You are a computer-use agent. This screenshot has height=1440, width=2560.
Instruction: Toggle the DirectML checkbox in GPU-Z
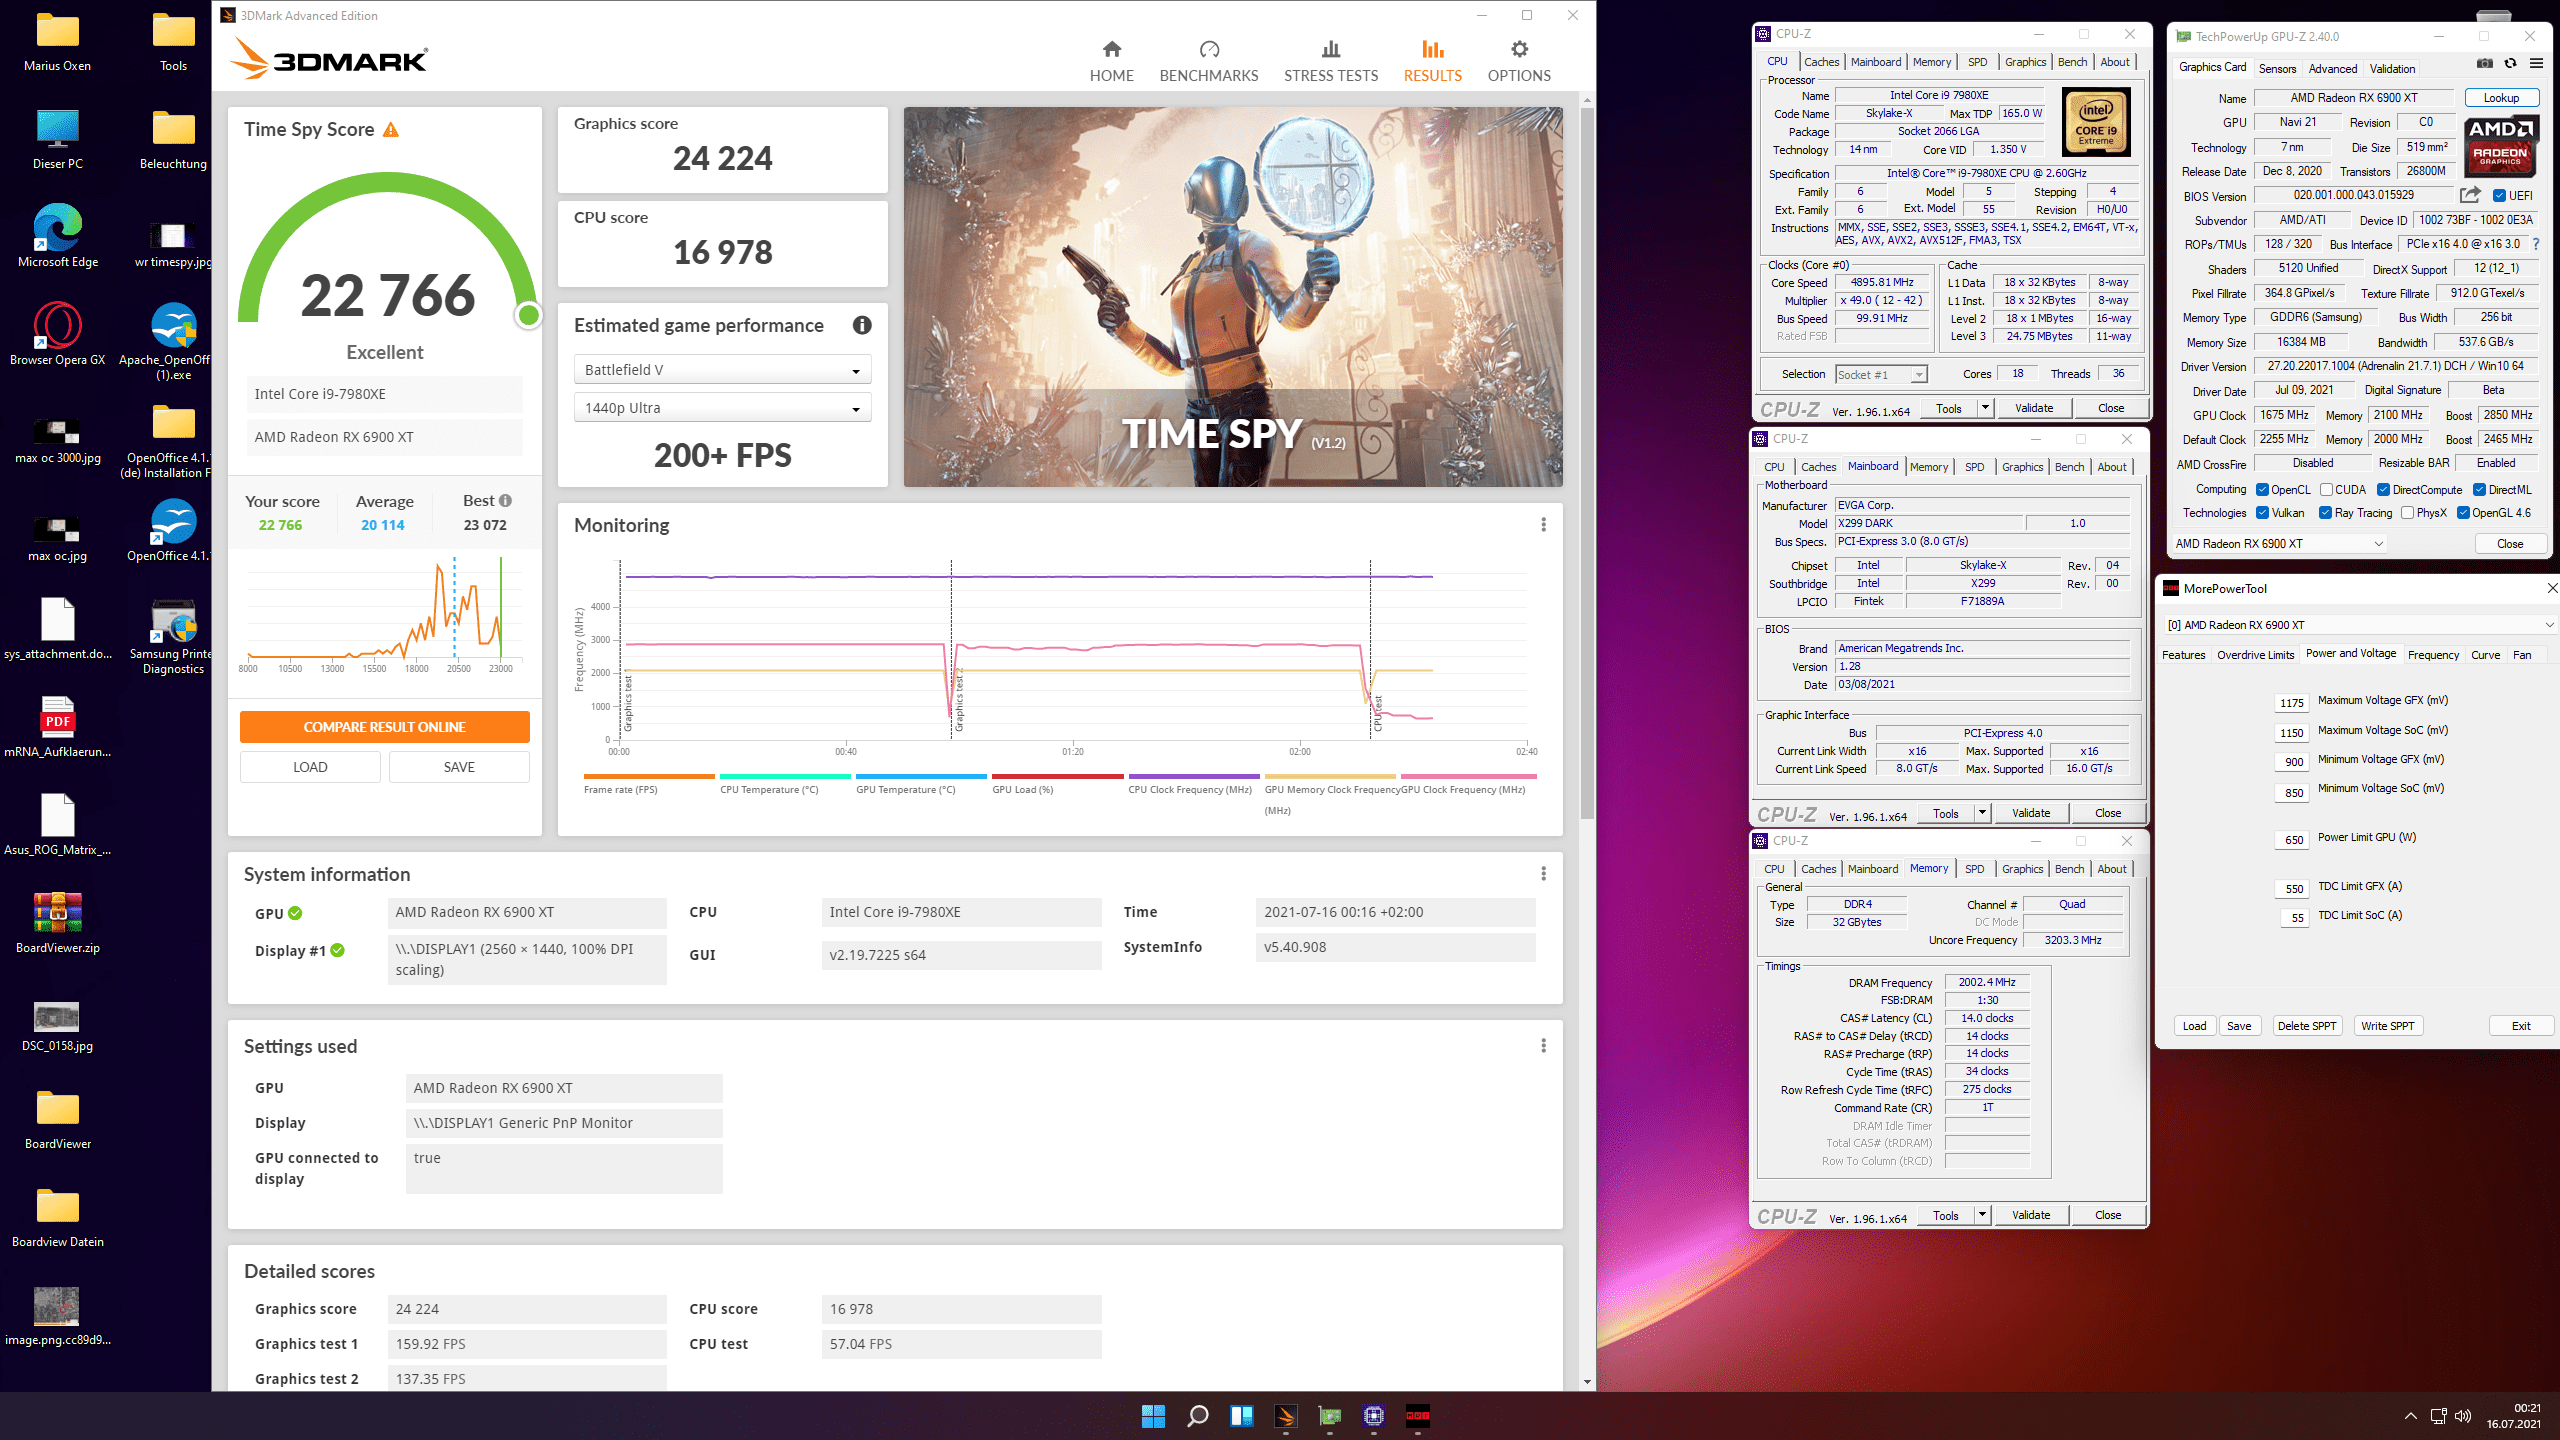2479,490
